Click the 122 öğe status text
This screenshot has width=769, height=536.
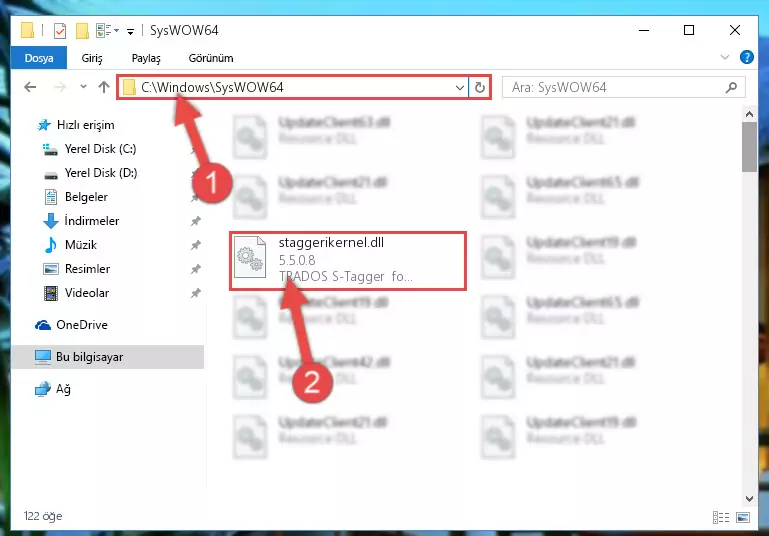(x=43, y=516)
